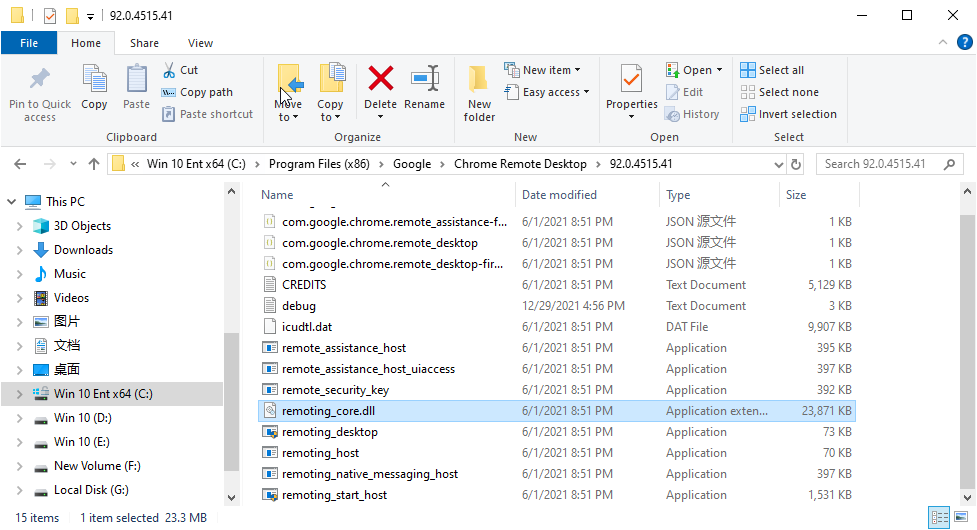Refresh the current folder view
This screenshot has width=977, height=530.
[796, 164]
